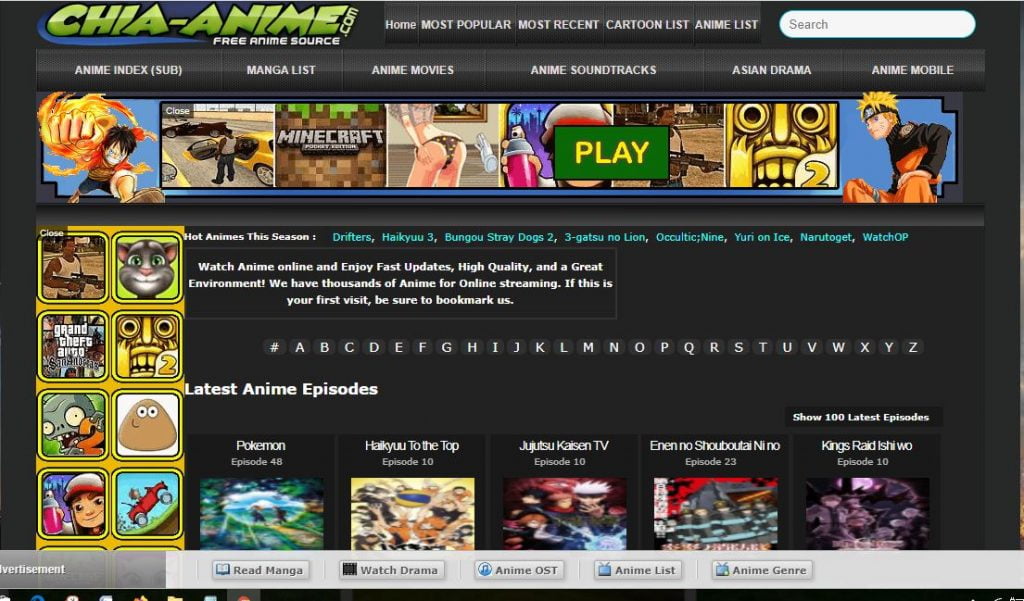Click the yellow car game tile in the banner
The image size is (1024, 601).
click(x=218, y=145)
